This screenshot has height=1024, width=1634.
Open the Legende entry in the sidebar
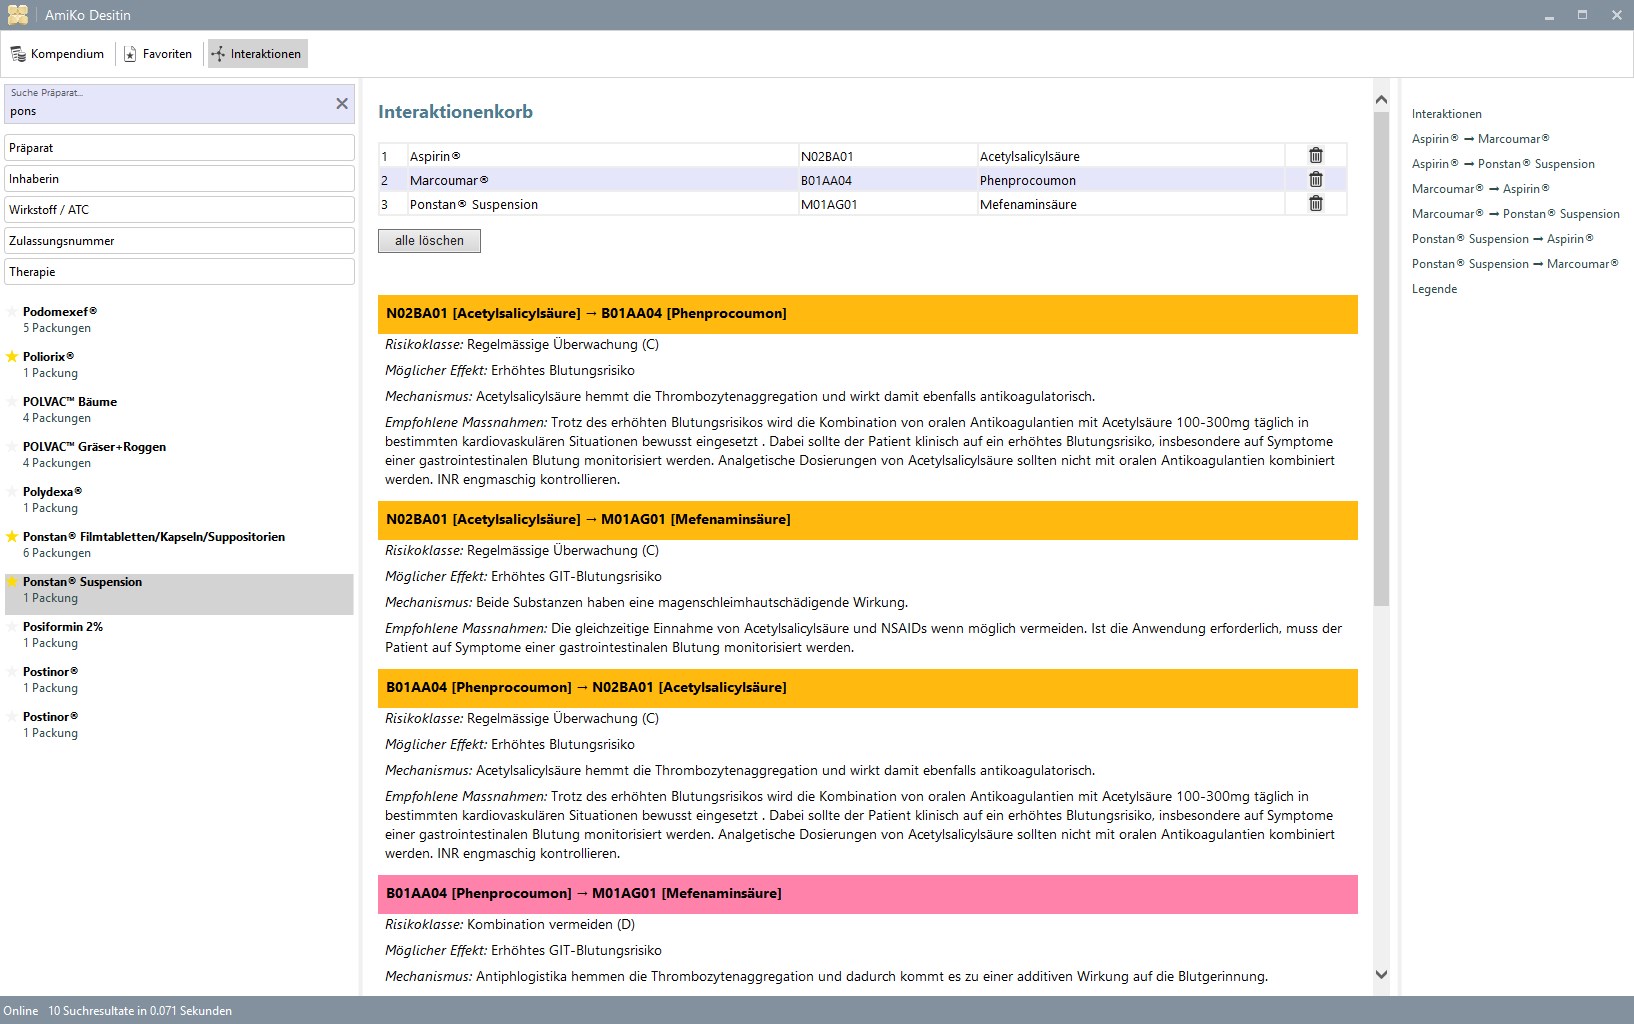[1434, 288]
